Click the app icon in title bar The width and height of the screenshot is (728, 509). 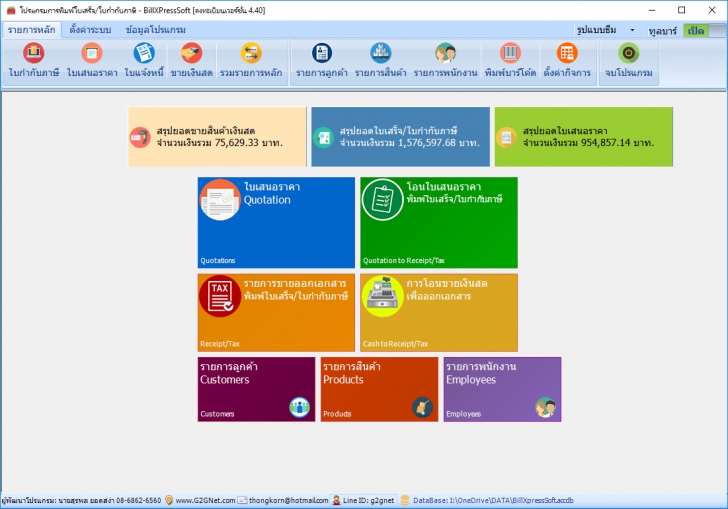tap(11, 10)
